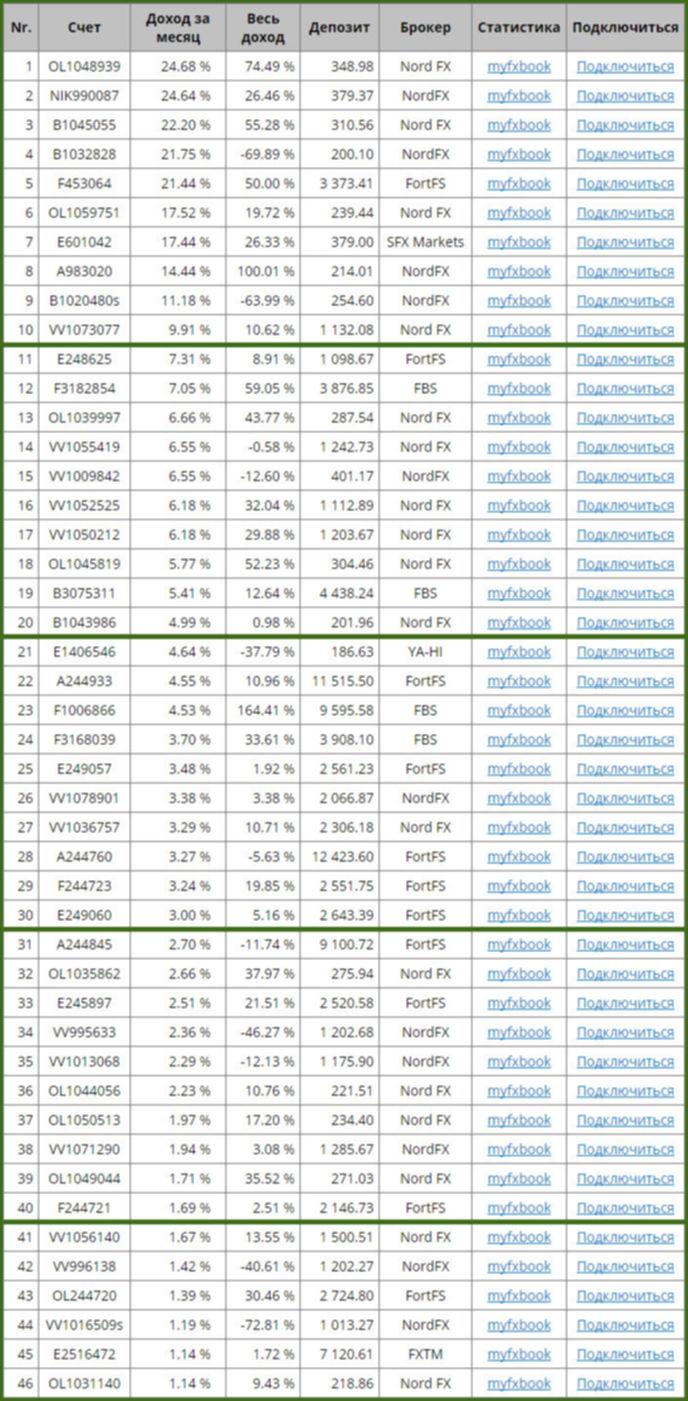
Task: Click Подключиться for account B3075311
Action: pos(625,593)
